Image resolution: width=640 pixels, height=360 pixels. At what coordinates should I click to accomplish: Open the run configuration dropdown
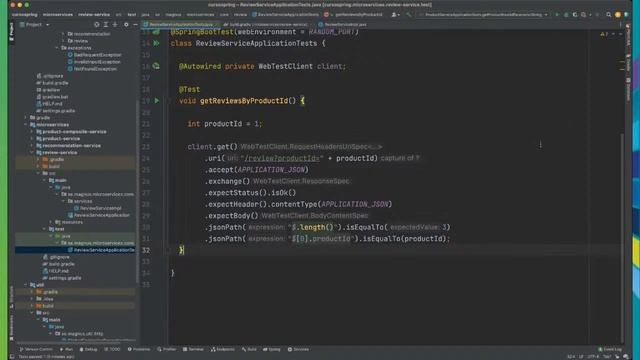(x=484, y=15)
